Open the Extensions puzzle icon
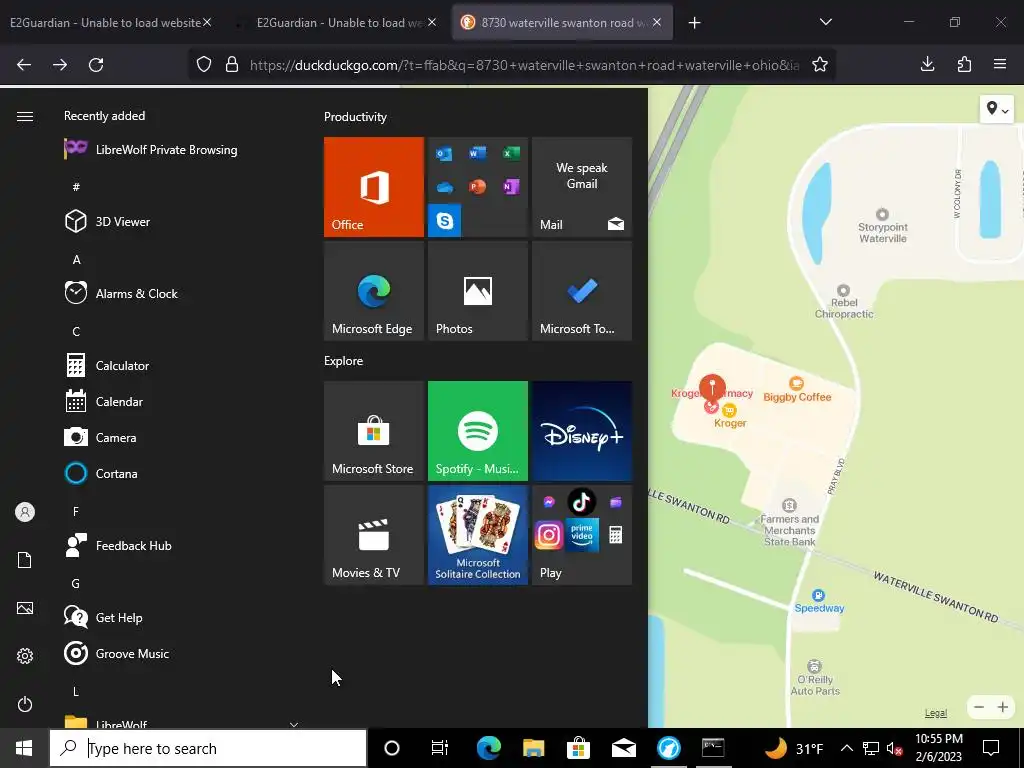This screenshot has height=768, width=1024. coord(964,64)
